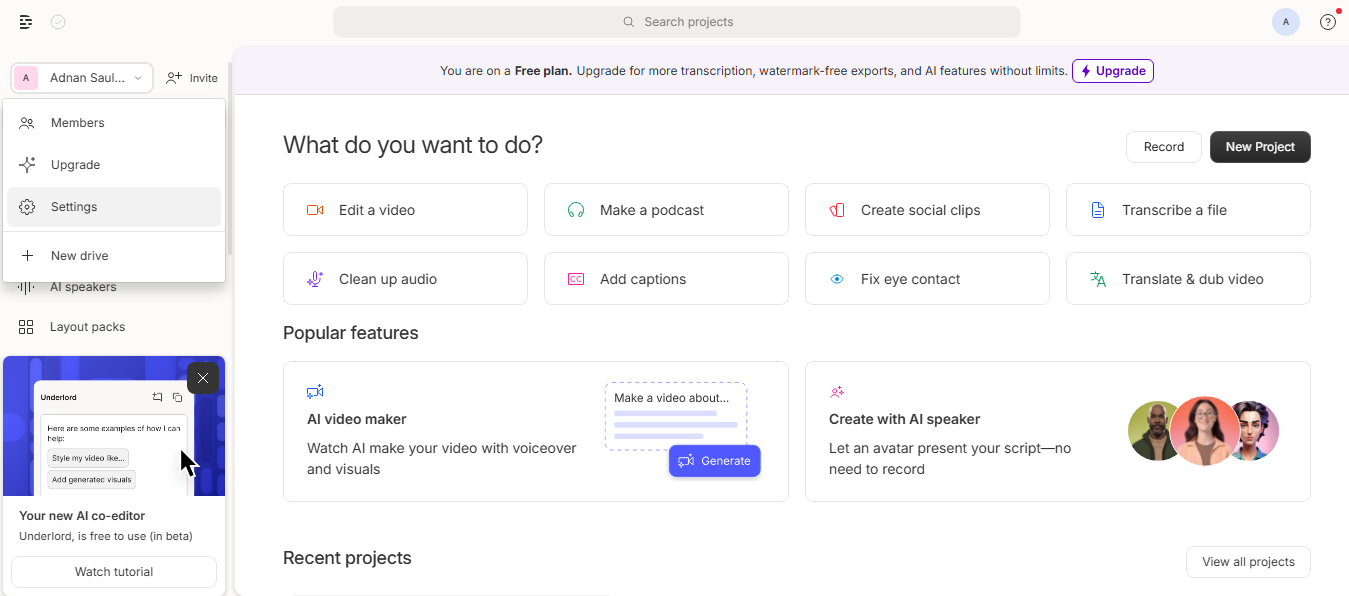
Task: Collapse the sidebar using top-left panel icon
Action: (26, 22)
